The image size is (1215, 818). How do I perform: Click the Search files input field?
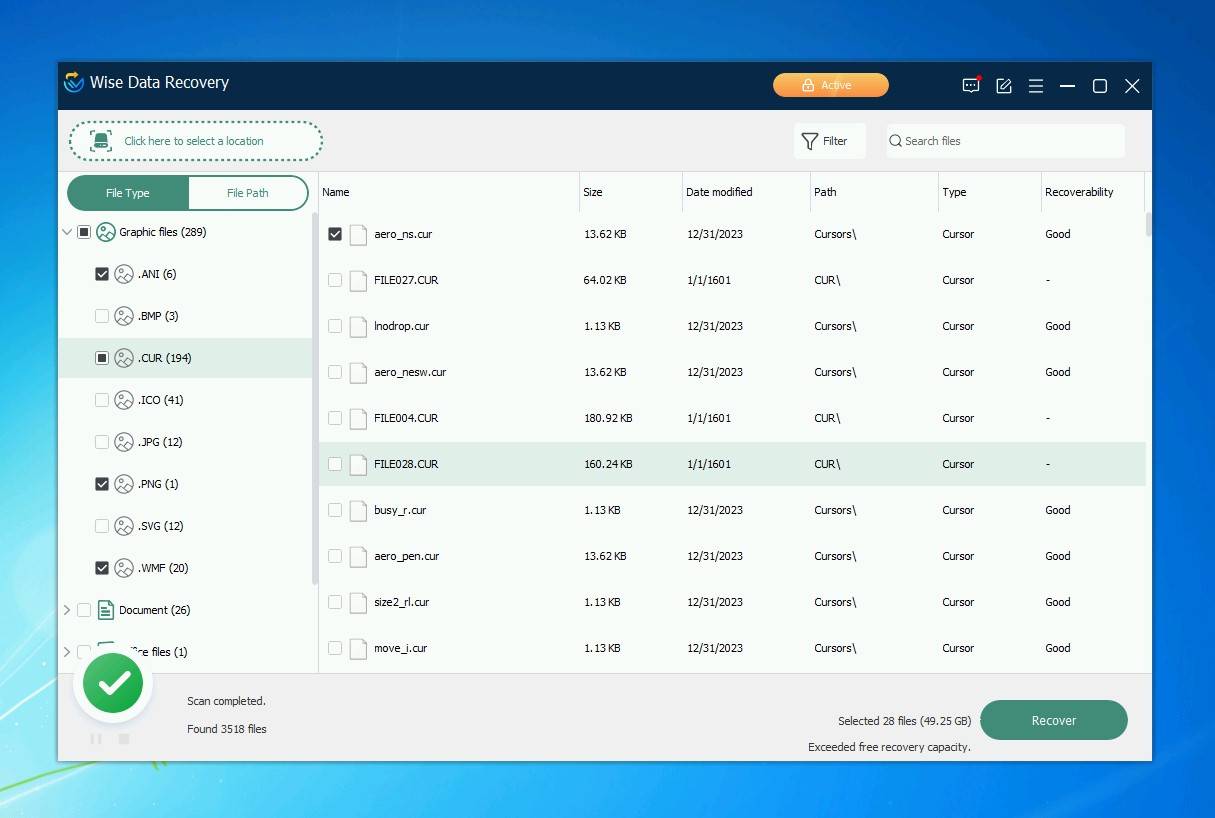[x=1010, y=141]
